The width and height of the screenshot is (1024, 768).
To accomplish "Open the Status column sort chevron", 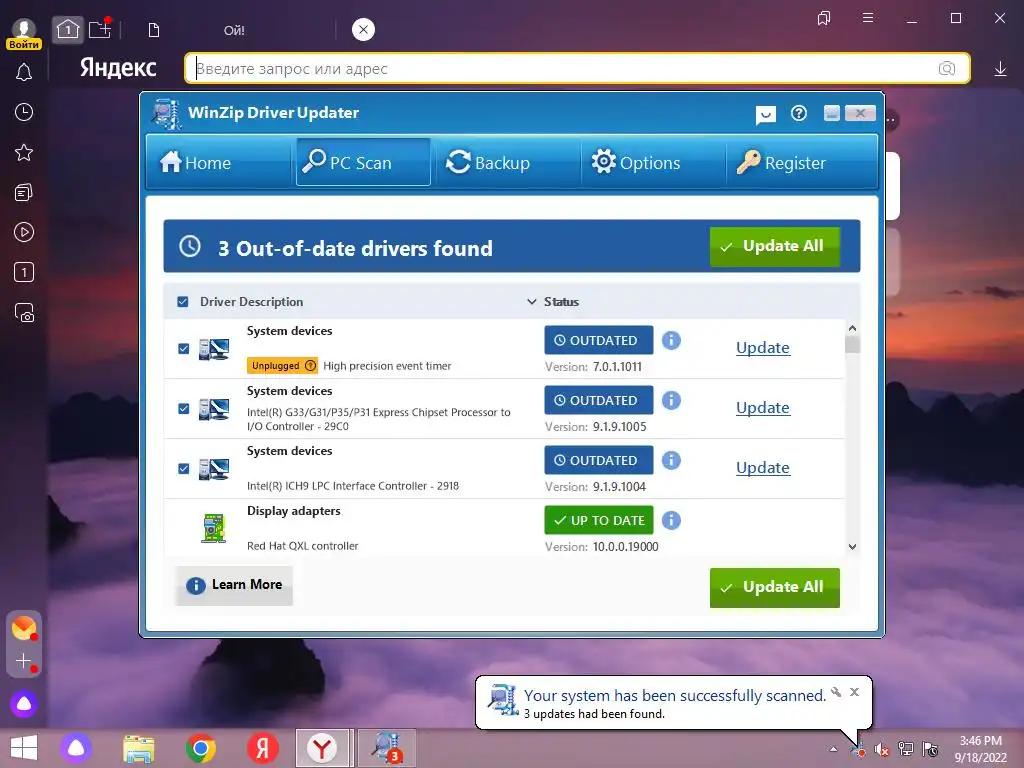I will pyautogui.click(x=532, y=302).
